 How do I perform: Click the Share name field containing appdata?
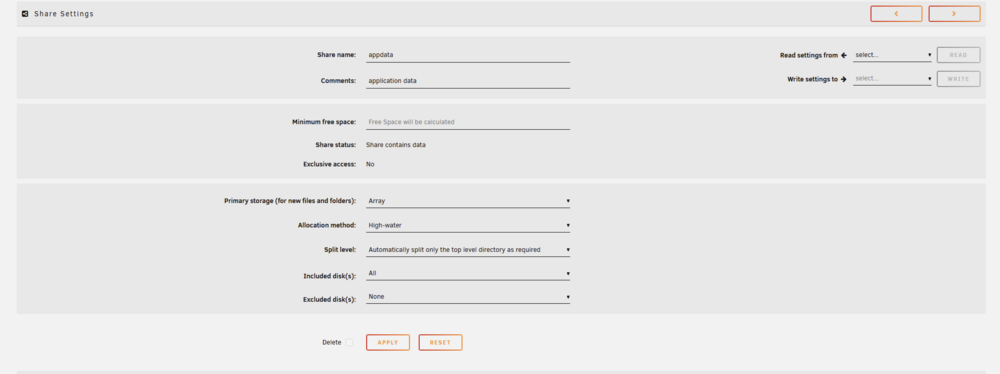pyautogui.click(x=467, y=55)
